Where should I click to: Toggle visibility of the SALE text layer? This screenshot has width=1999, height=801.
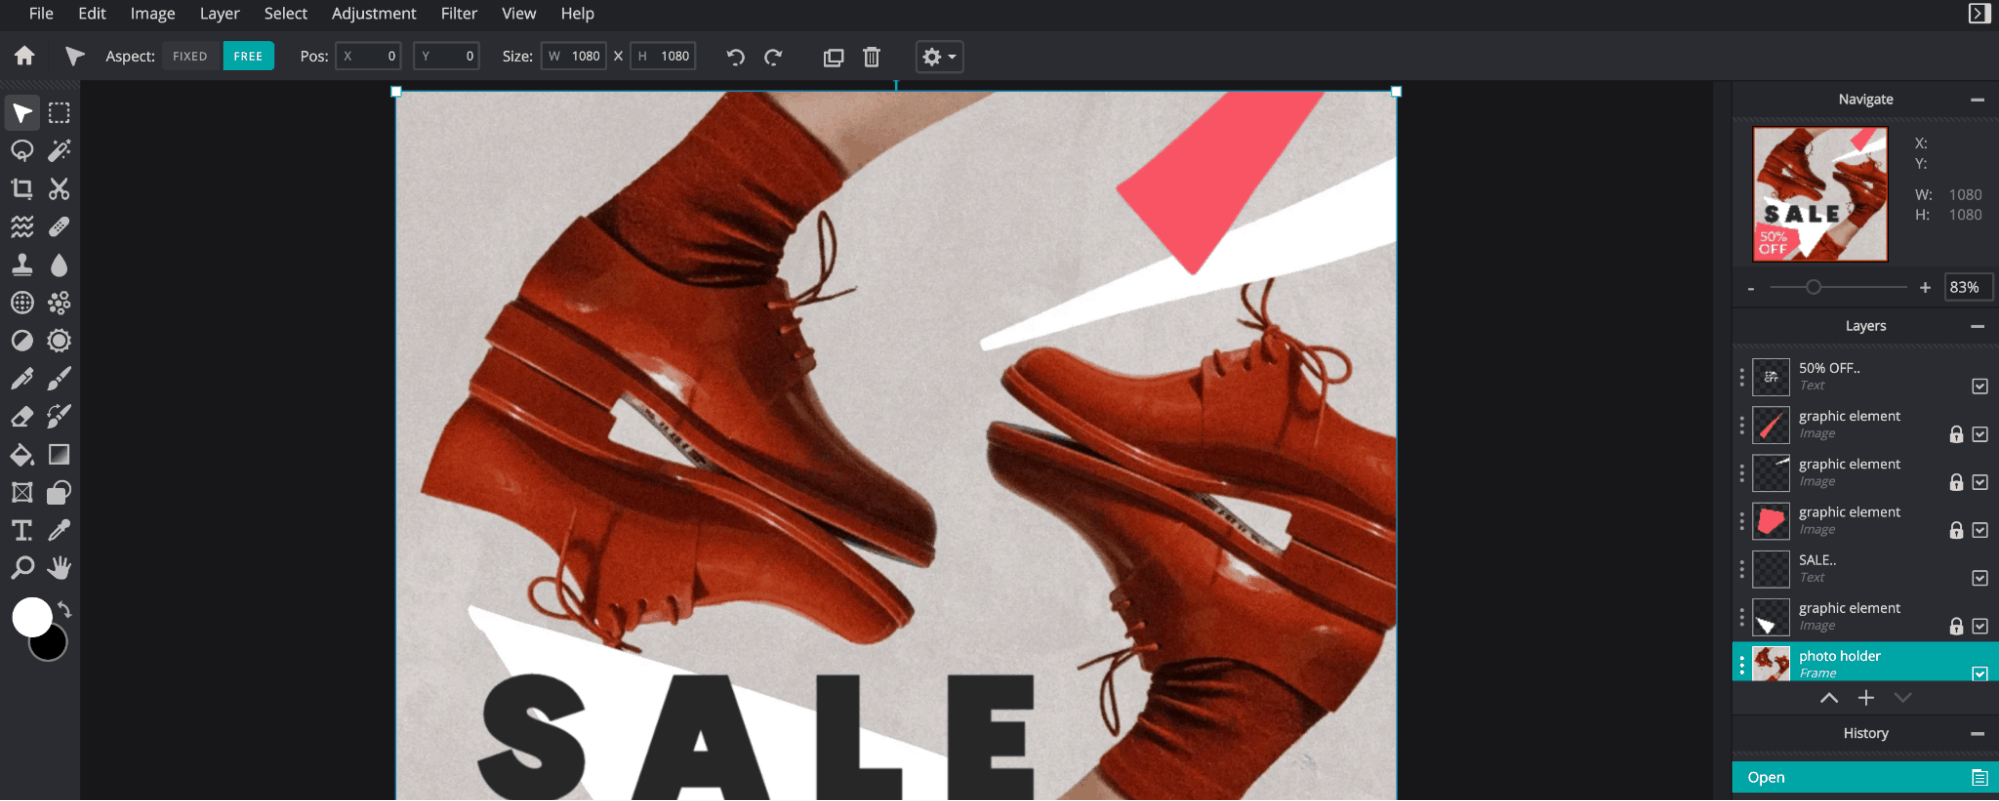[1979, 578]
